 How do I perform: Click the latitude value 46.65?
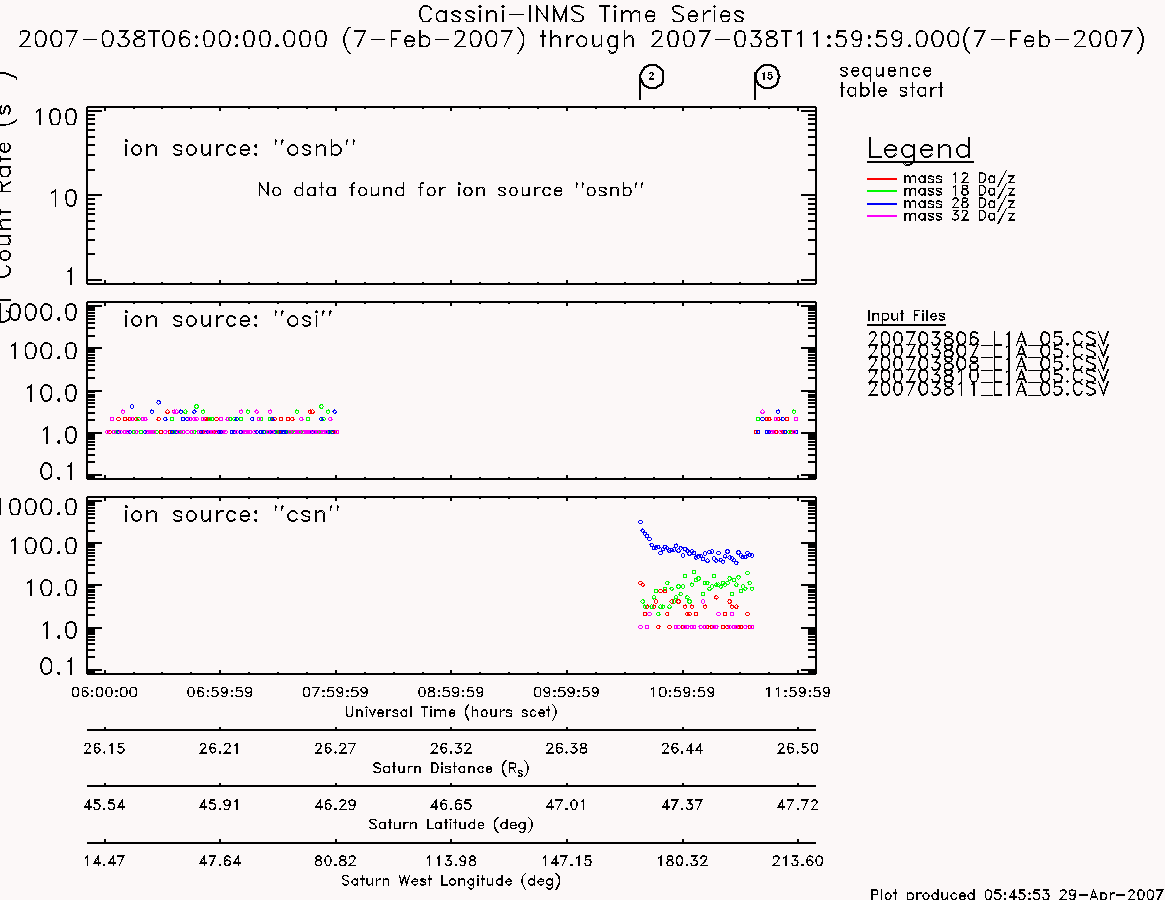point(451,805)
